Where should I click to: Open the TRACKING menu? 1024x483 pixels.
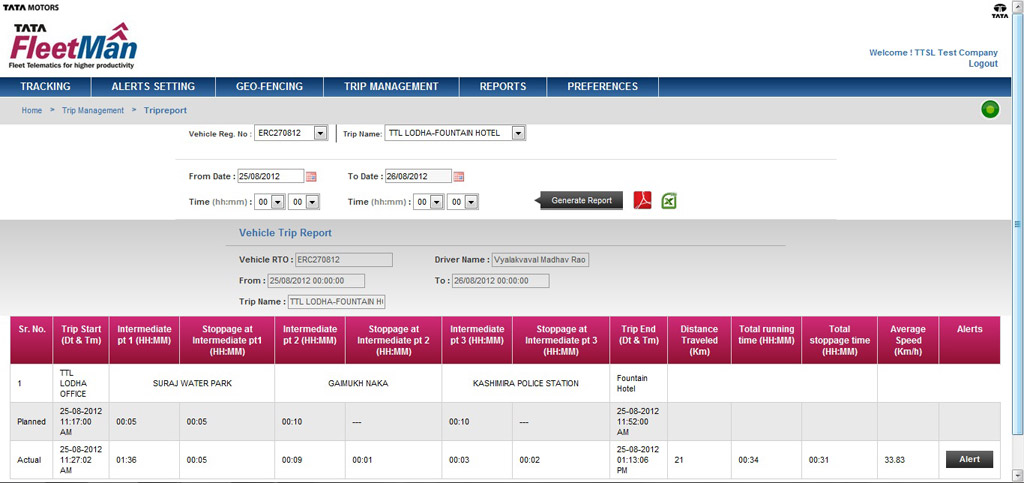point(45,86)
